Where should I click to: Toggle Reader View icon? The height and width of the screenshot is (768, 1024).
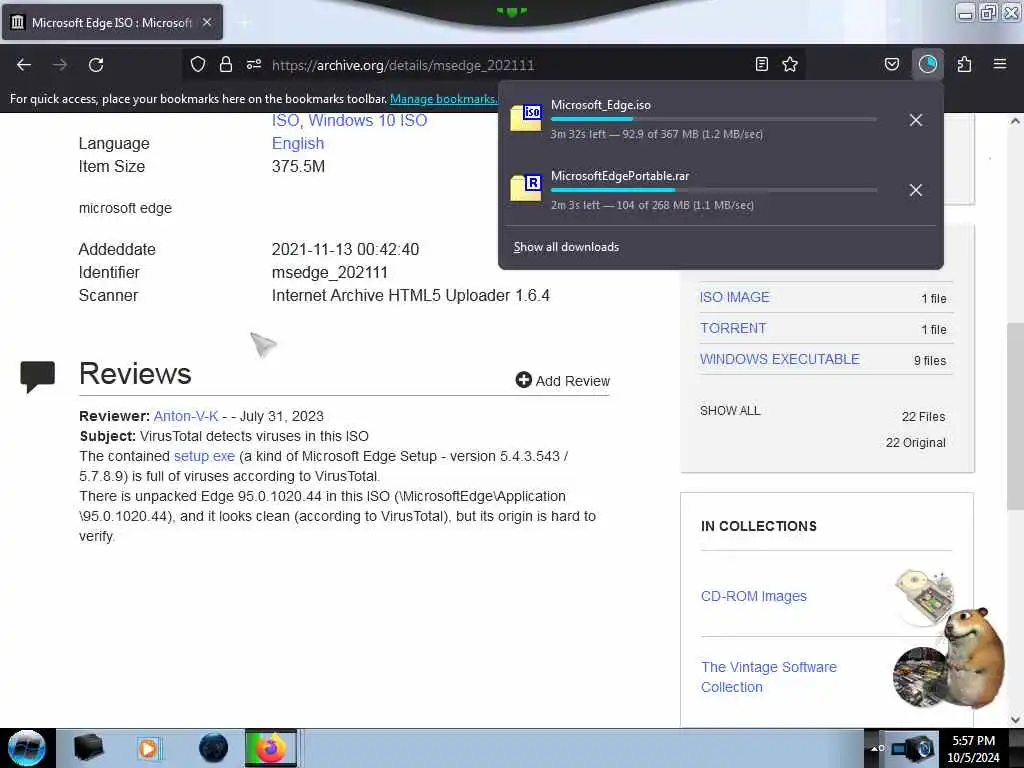click(761, 64)
